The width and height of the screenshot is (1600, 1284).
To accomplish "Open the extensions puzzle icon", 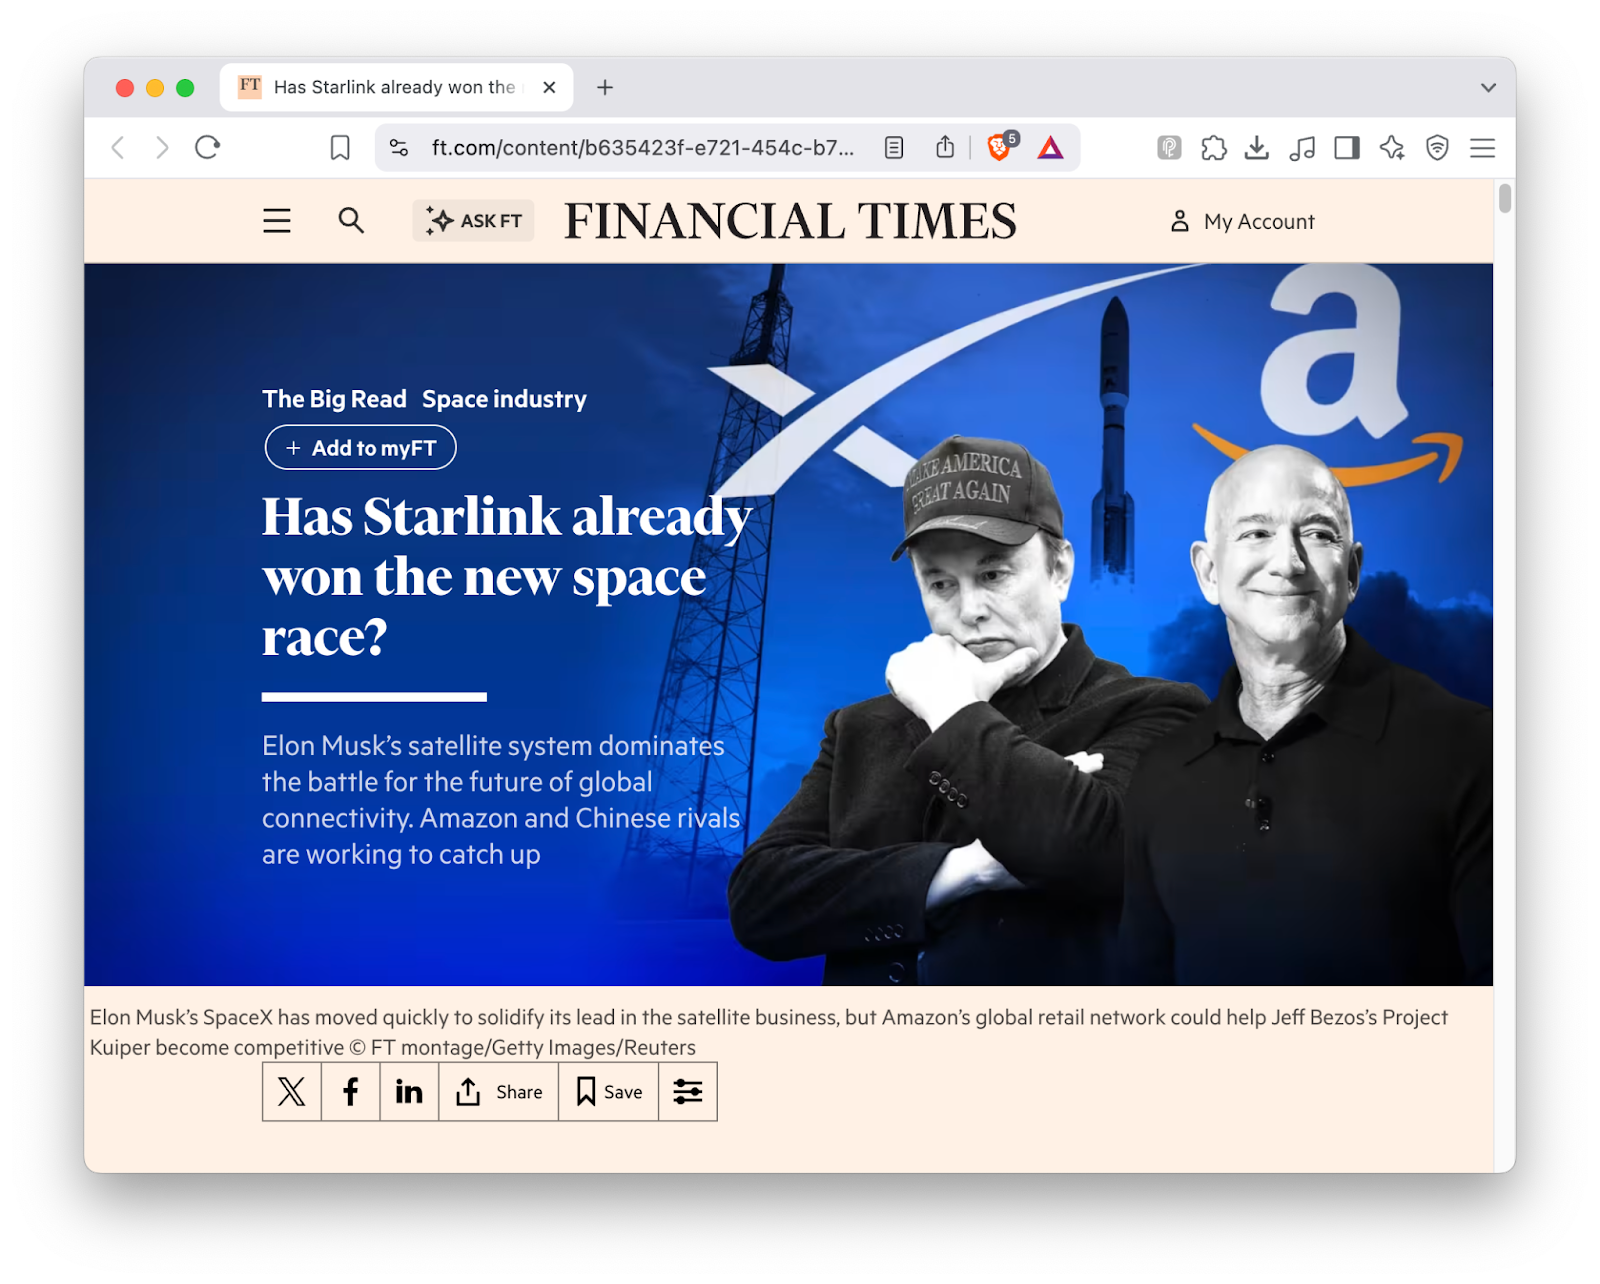I will (x=1213, y=148).
